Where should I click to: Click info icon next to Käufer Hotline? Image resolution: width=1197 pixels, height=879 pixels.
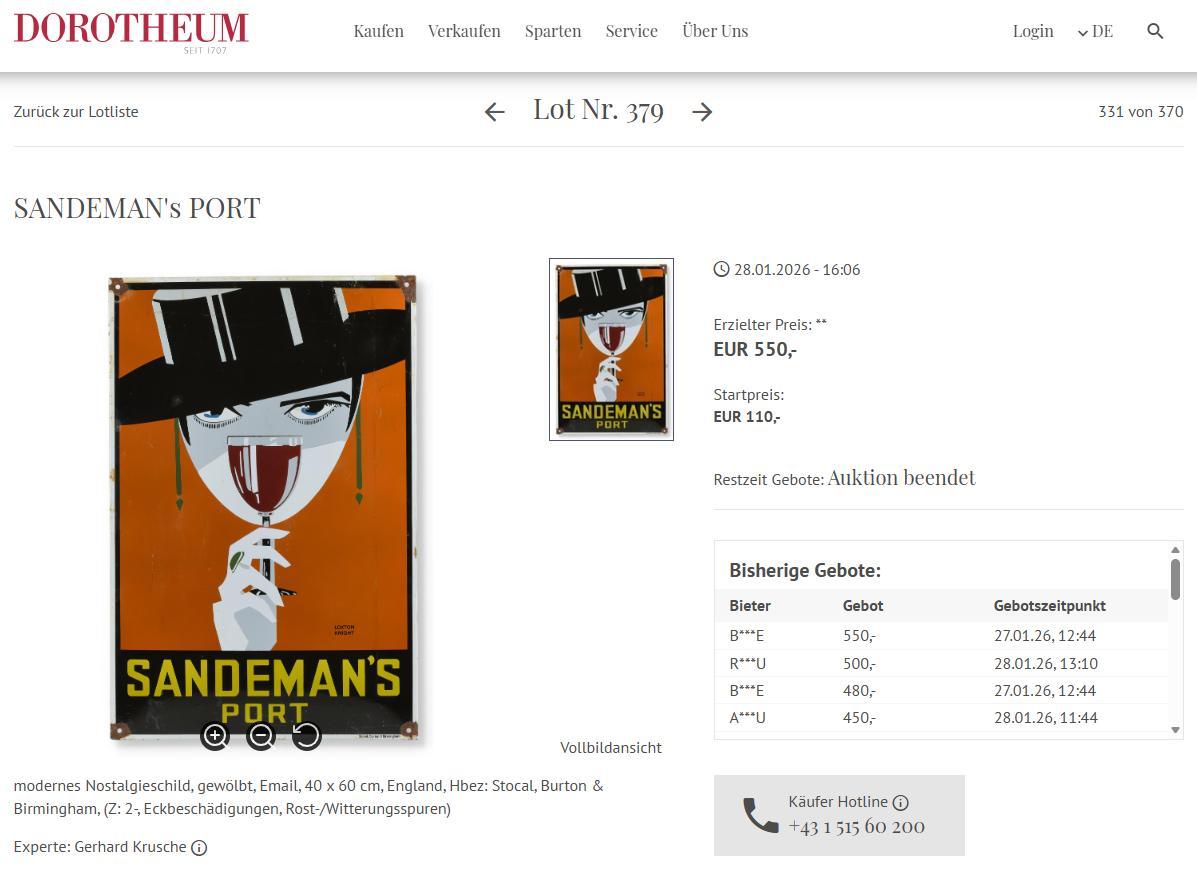coord(900,802)
